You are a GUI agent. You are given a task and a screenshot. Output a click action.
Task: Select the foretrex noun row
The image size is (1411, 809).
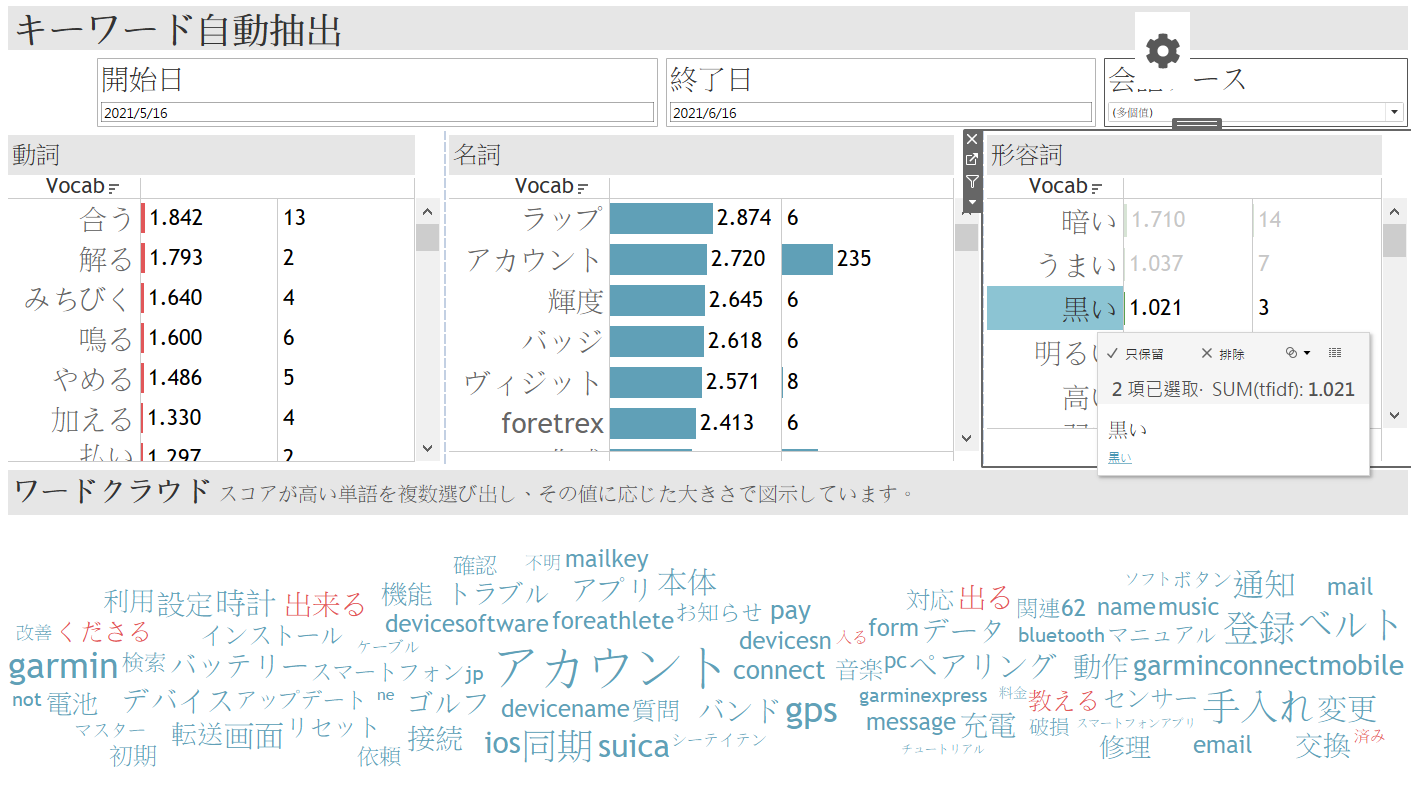click(x=701, y=423)
